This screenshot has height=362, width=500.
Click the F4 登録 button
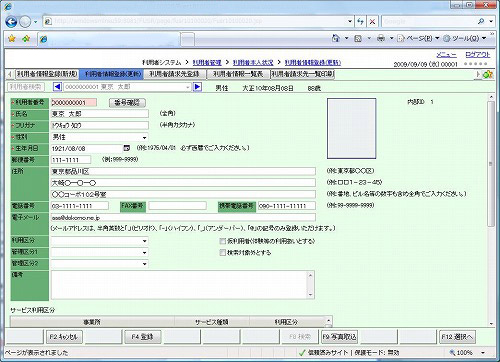pyautogui.click(x=142, y=337)
